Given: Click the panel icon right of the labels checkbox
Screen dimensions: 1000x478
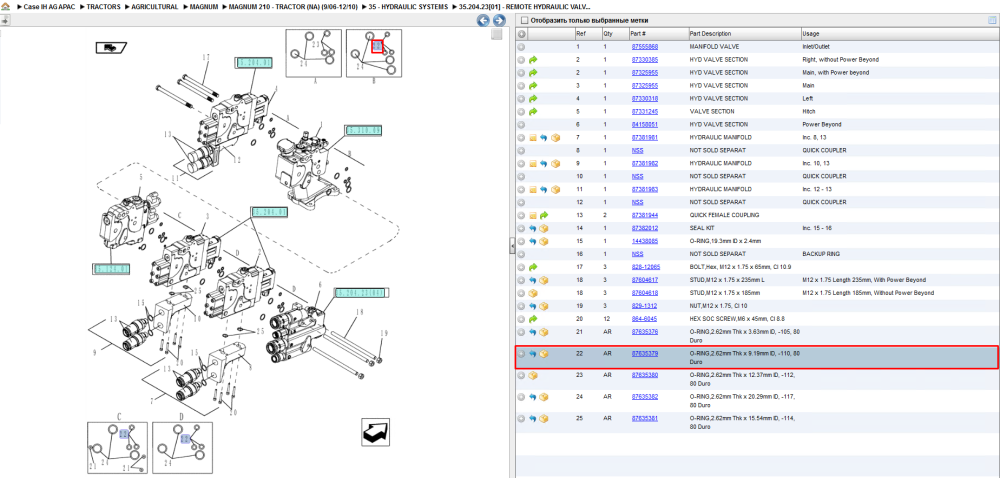Looking at the screenshot, I should [992, 20].
